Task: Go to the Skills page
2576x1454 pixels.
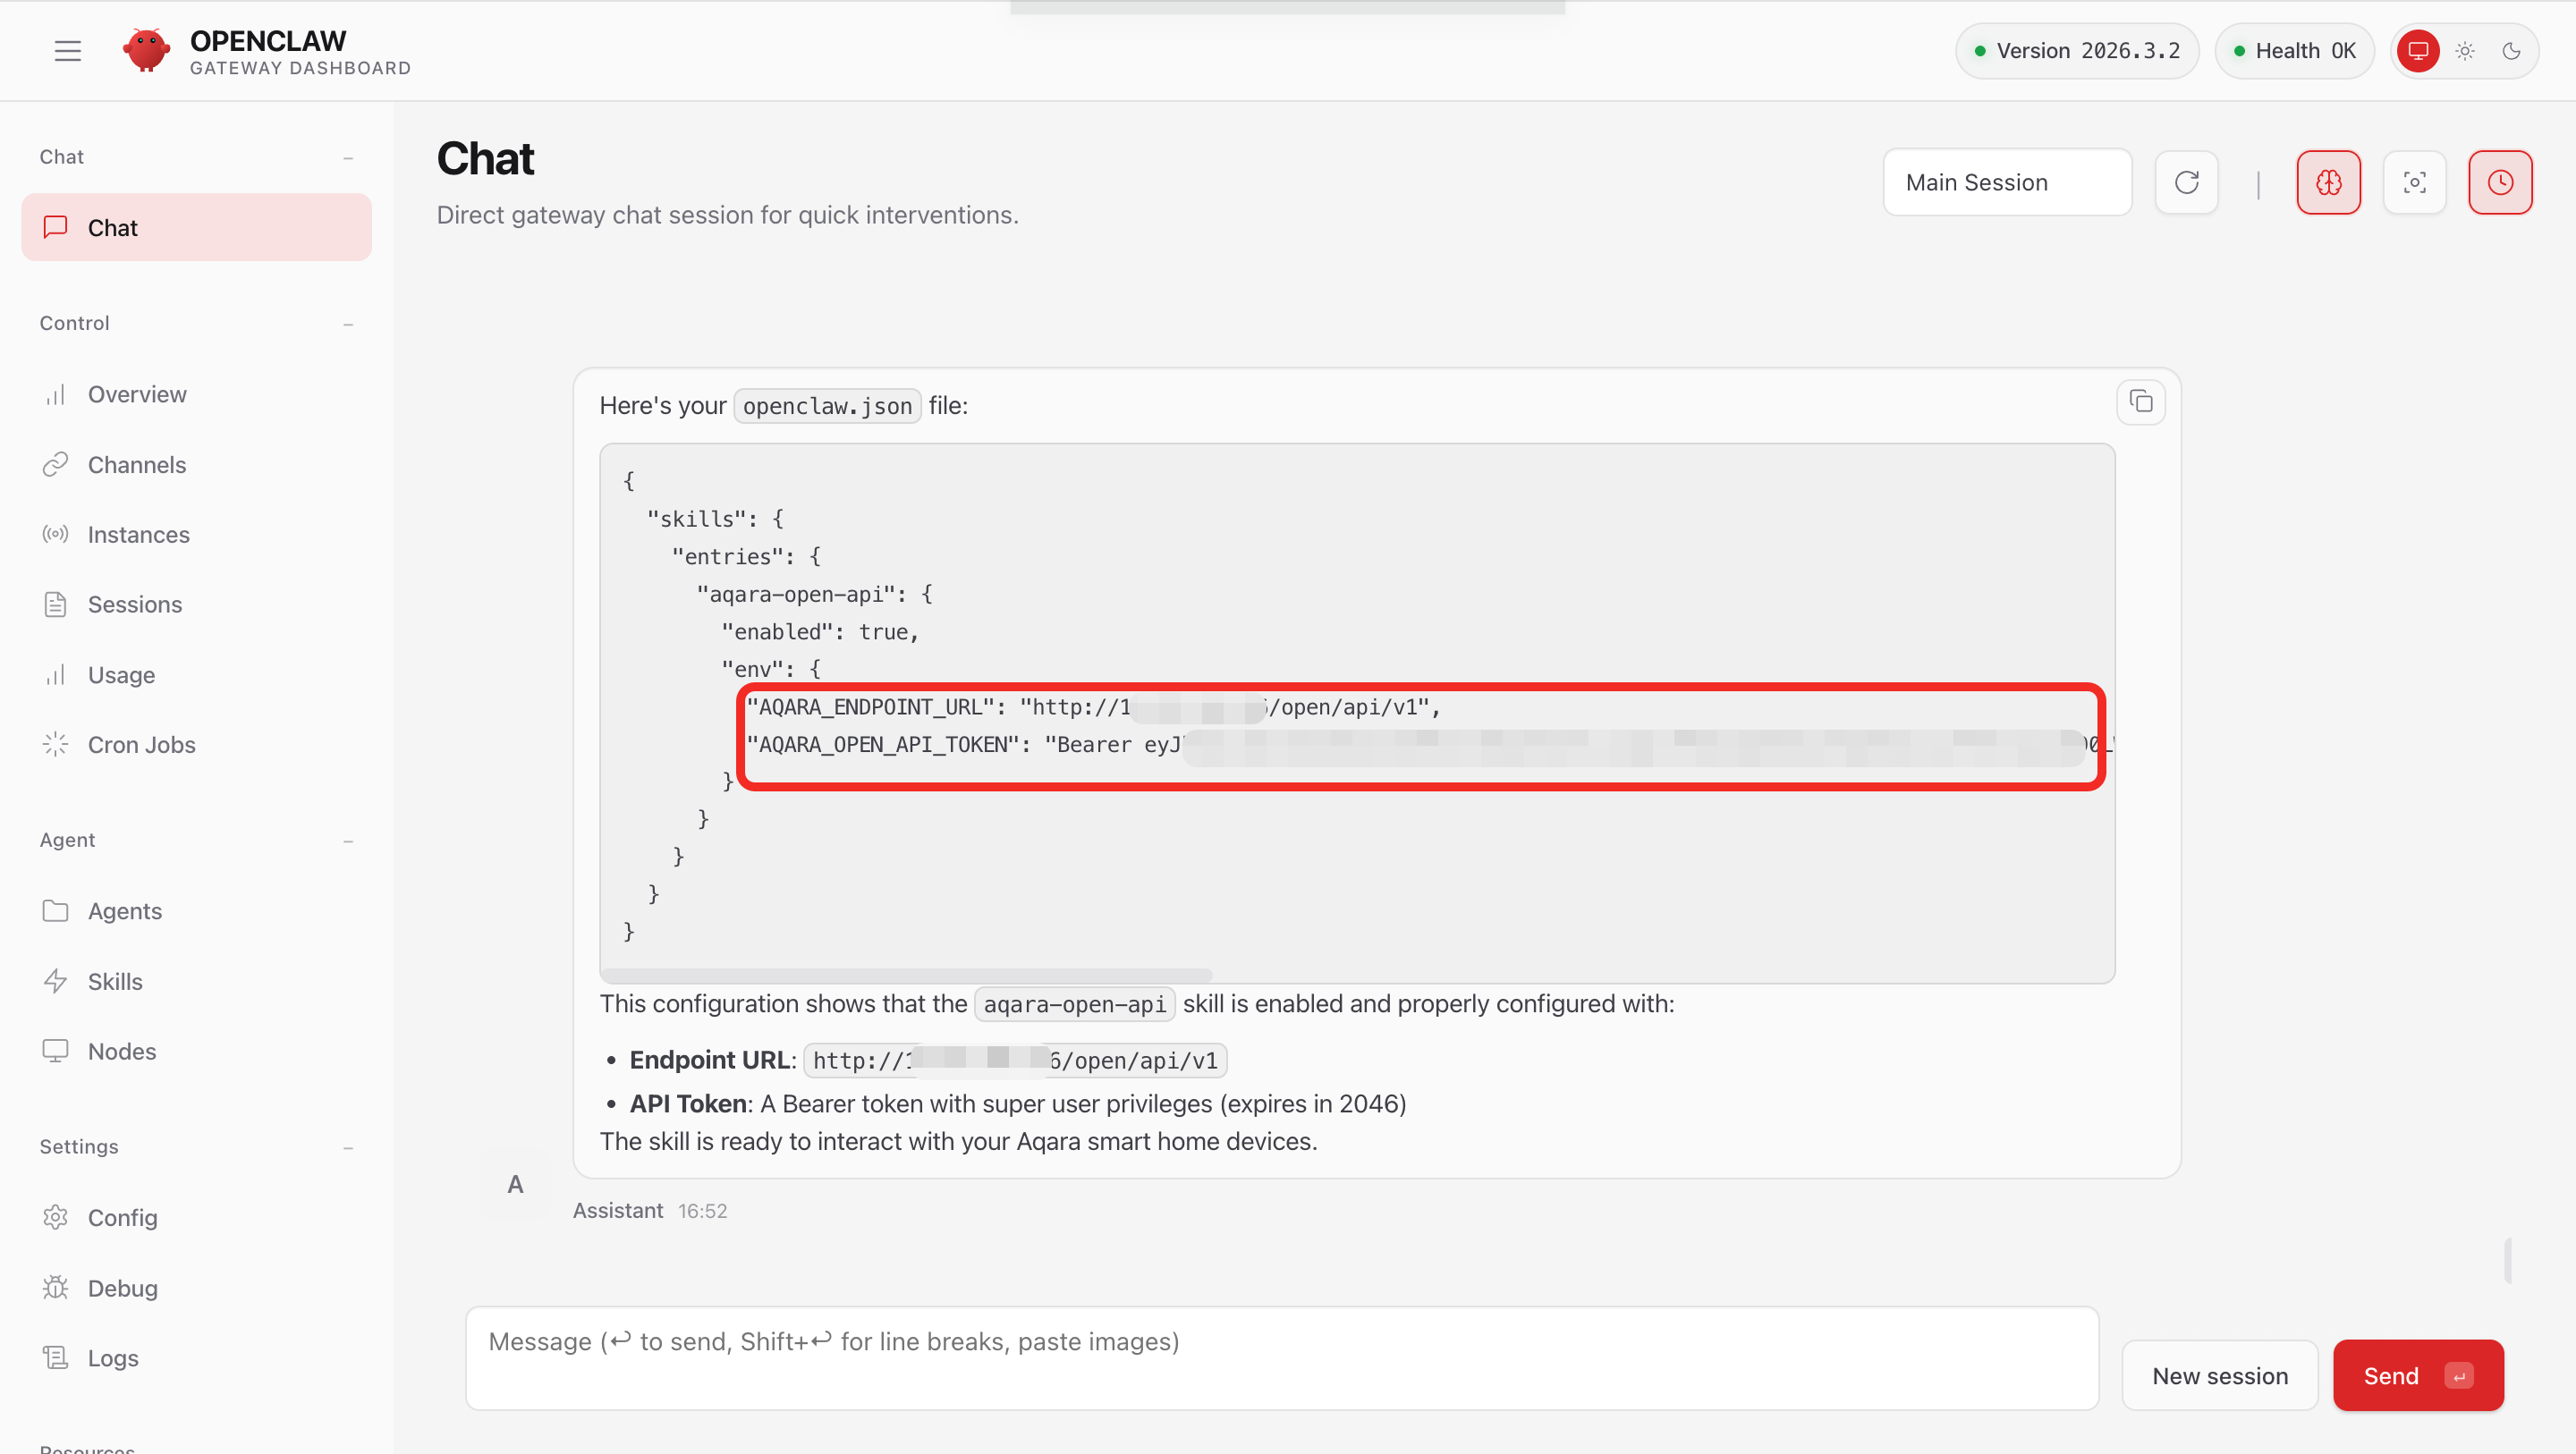Action: [x=114, y=981]
